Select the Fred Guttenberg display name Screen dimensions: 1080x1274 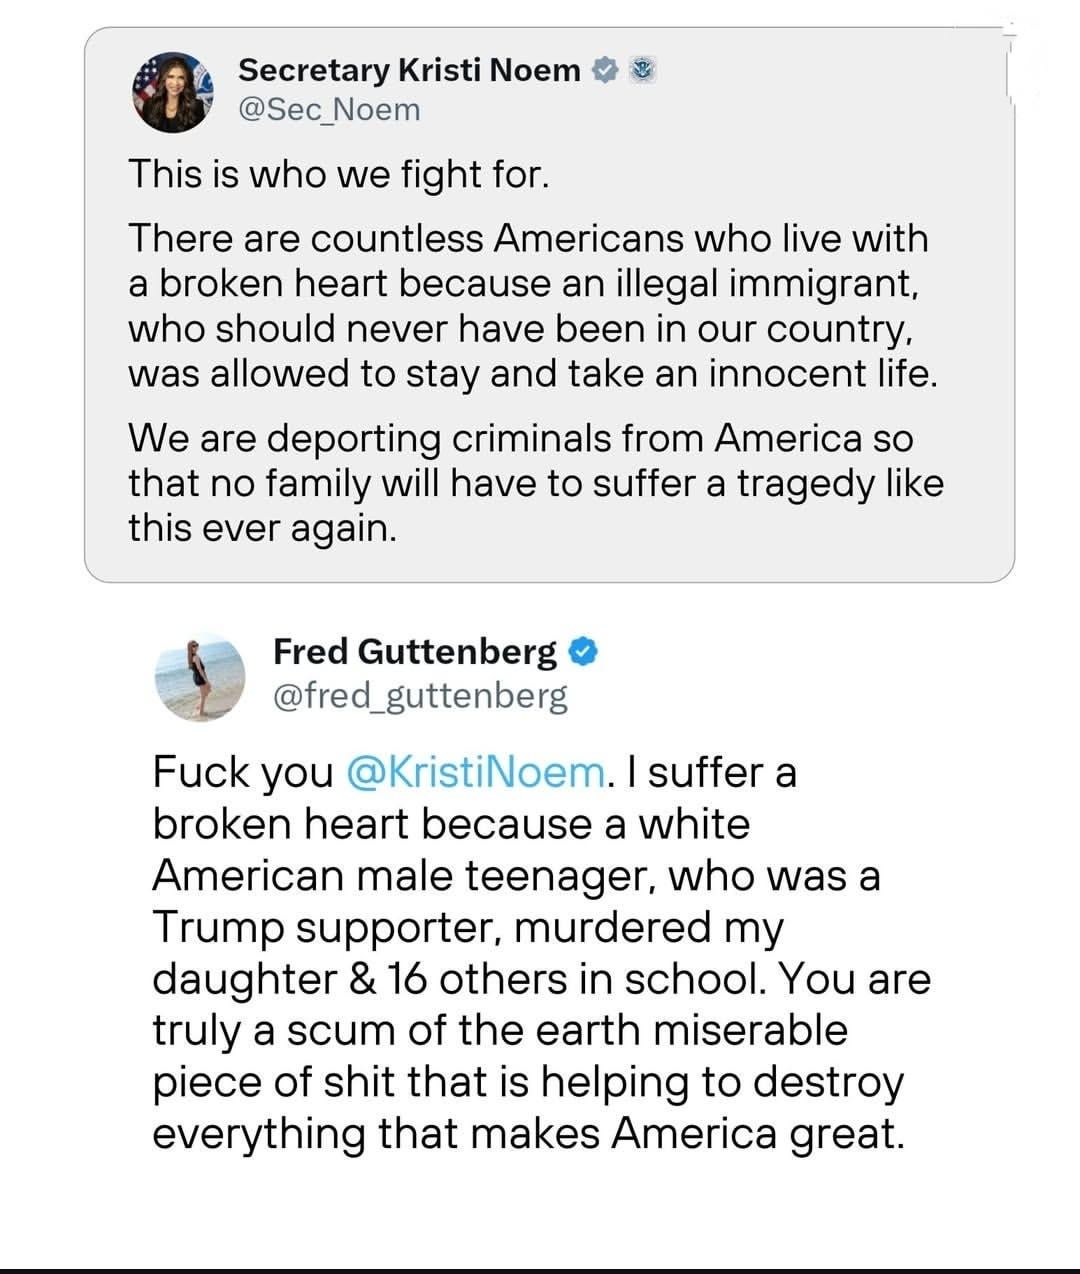(414, 652)
